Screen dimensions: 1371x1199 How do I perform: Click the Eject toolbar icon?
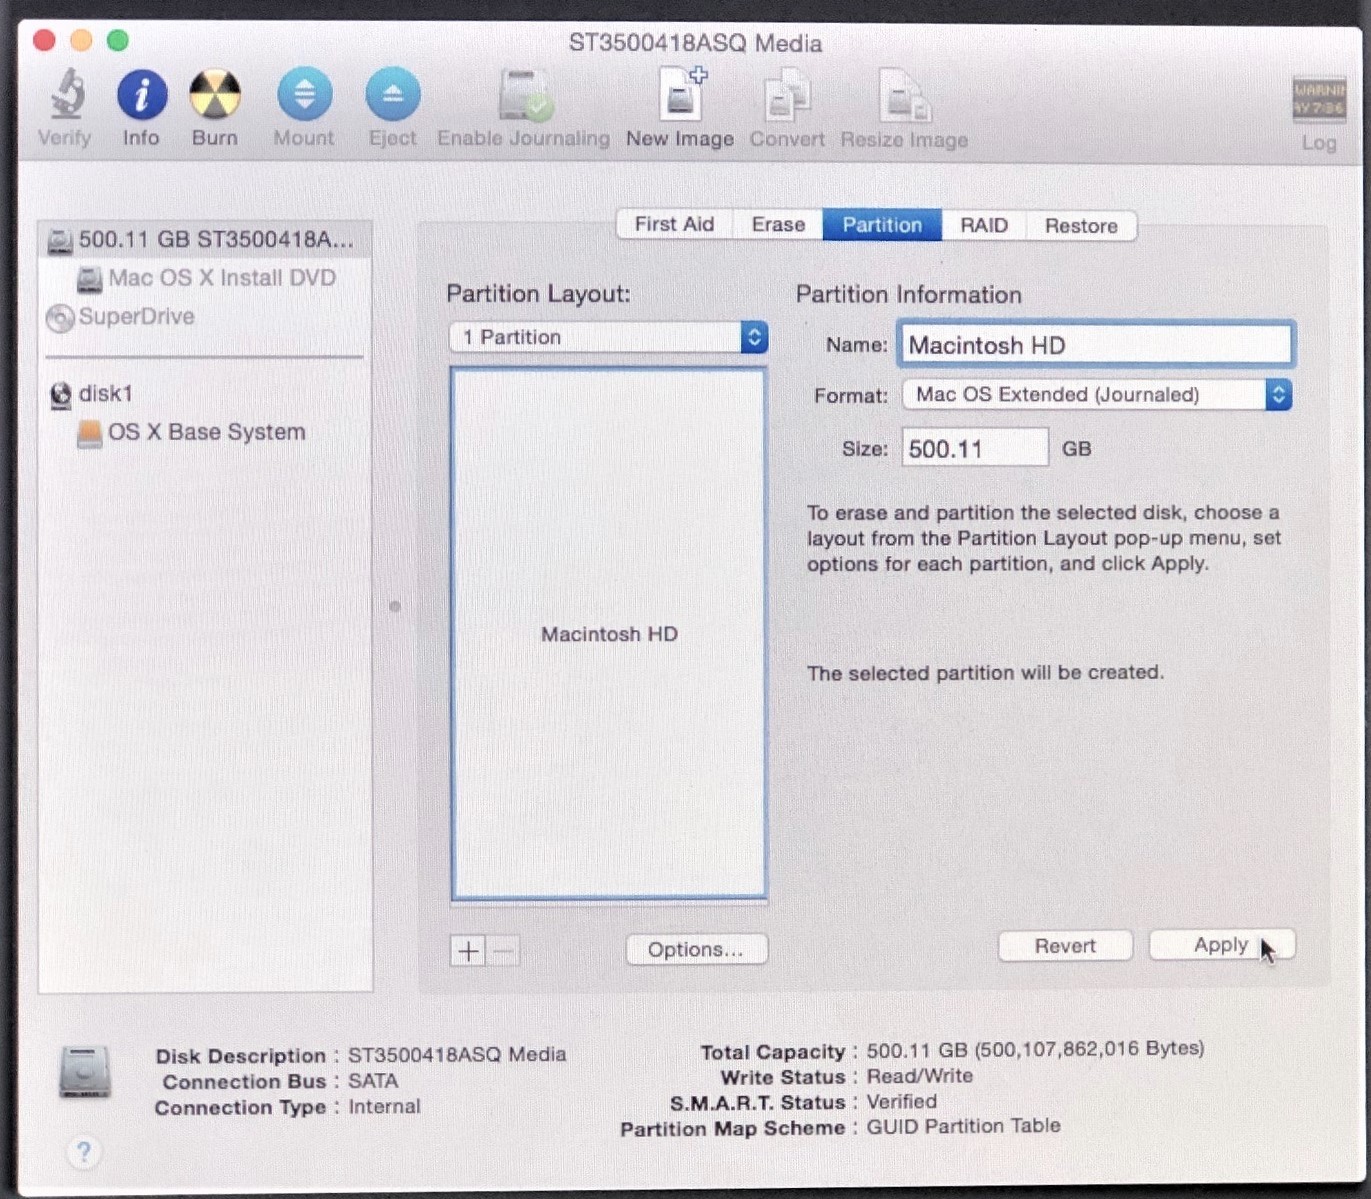pos(393,95)
